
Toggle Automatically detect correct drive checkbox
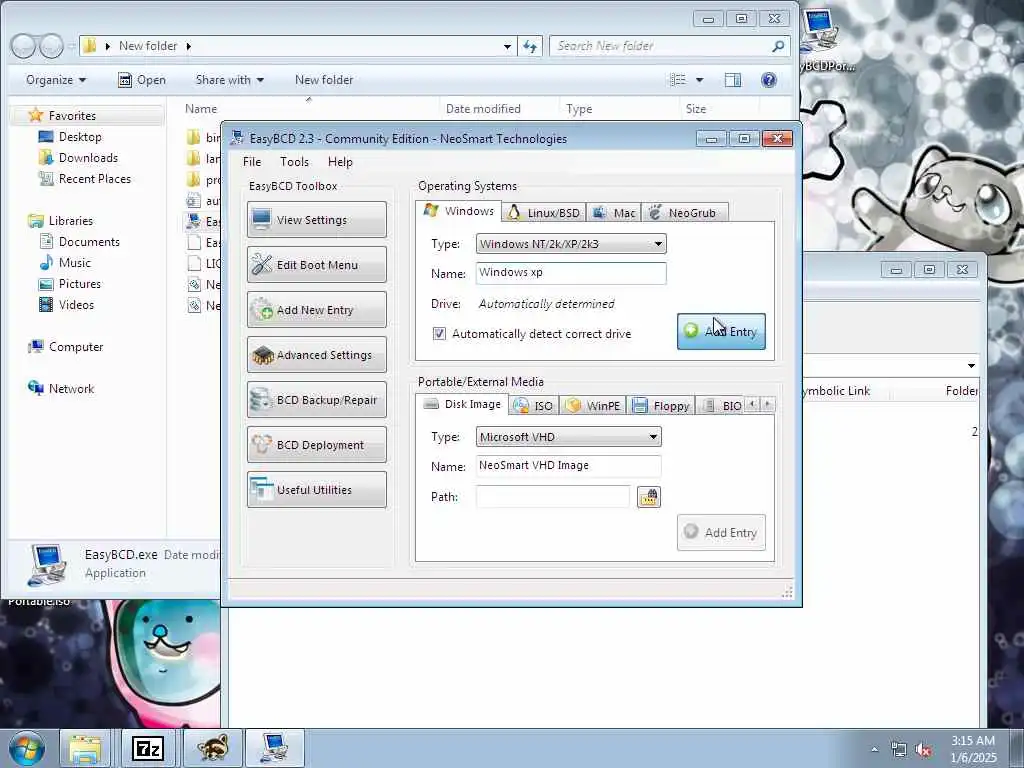tap(440, 334)
